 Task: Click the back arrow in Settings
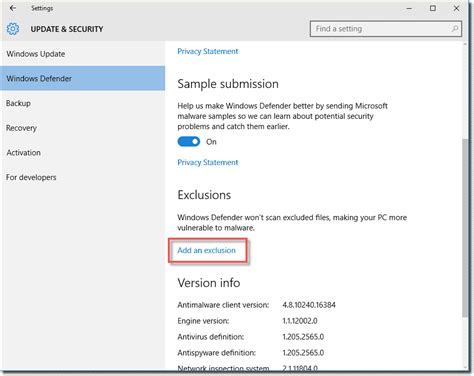[x=13, y=8]
